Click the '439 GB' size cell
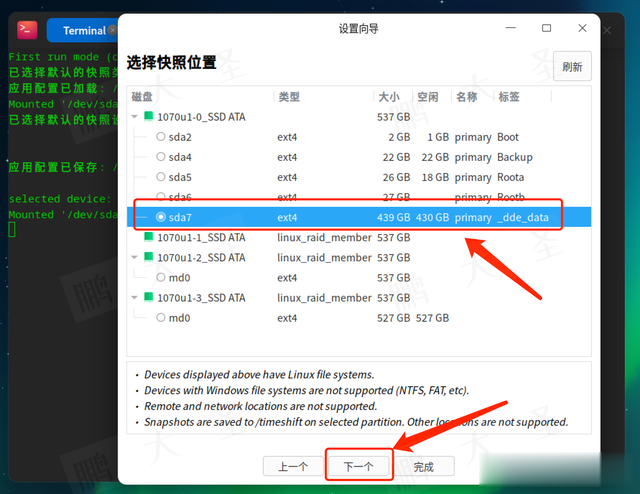Image resolution: width=640 pixels, height=494 pixels. (393, 217)
